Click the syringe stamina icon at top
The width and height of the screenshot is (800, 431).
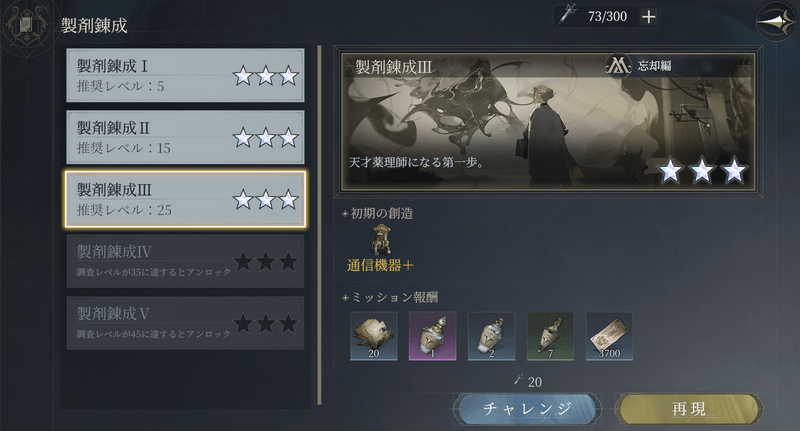click(567, 14)
